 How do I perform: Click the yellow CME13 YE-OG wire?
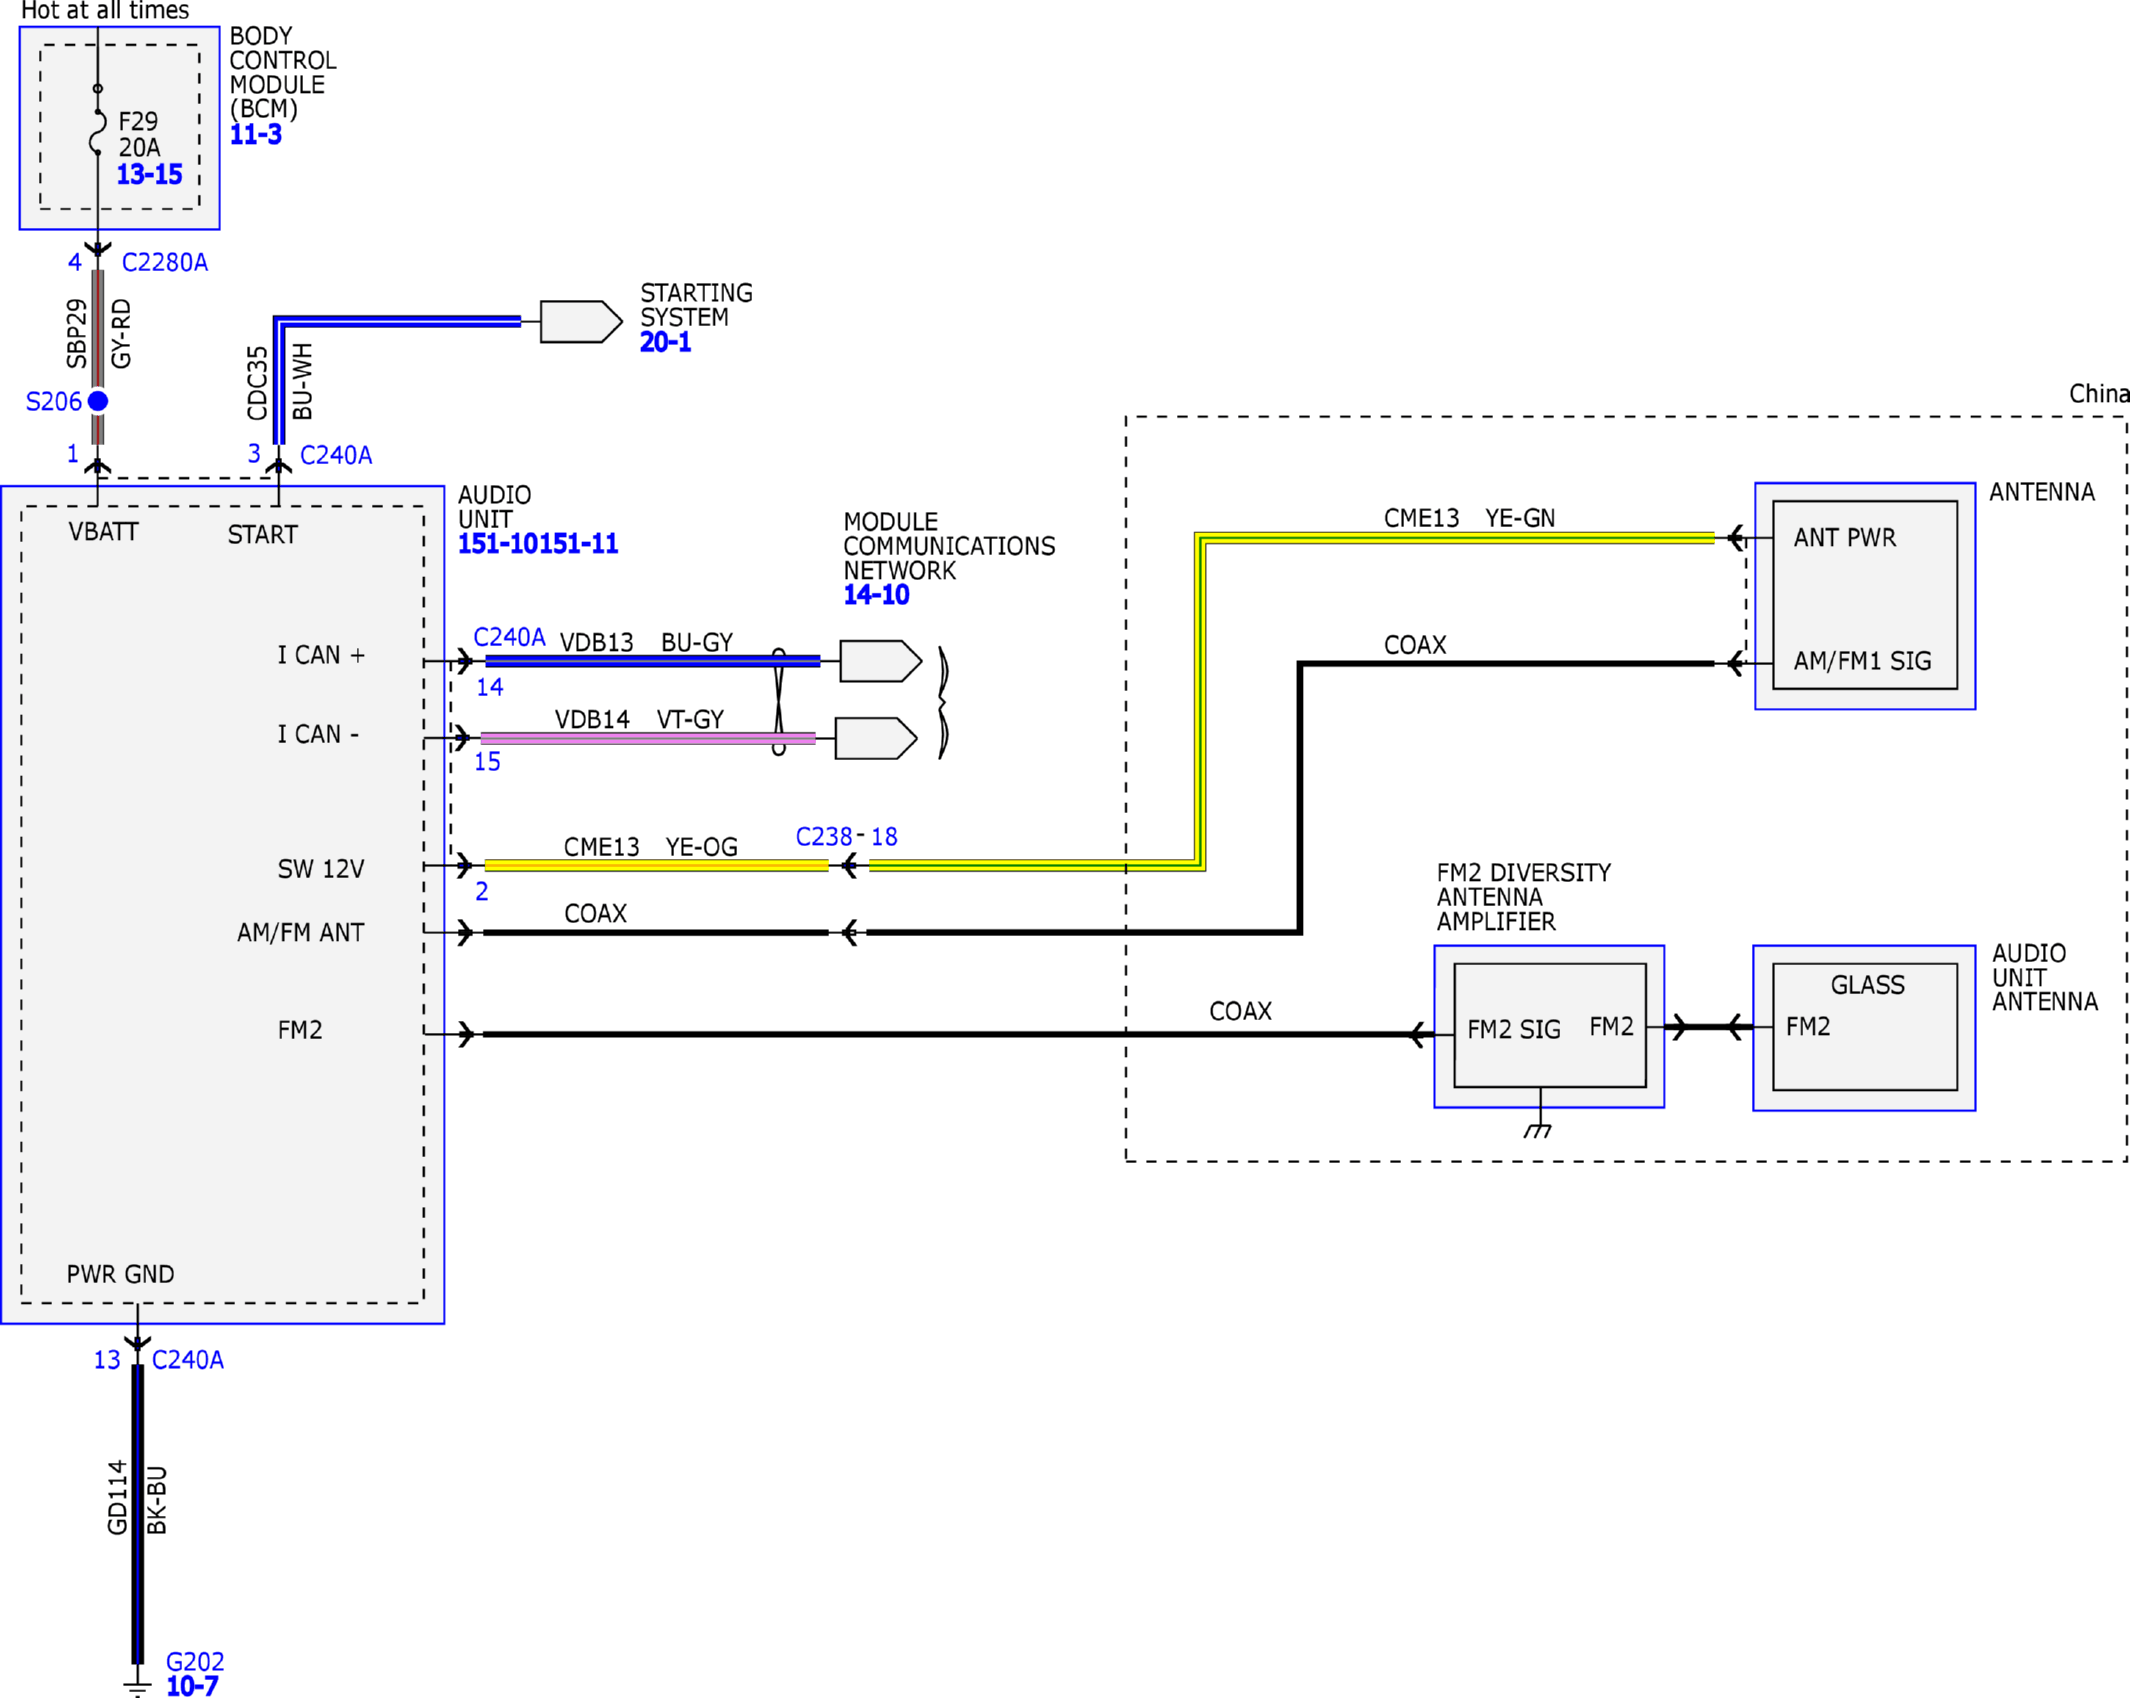(x=656, y=866)
